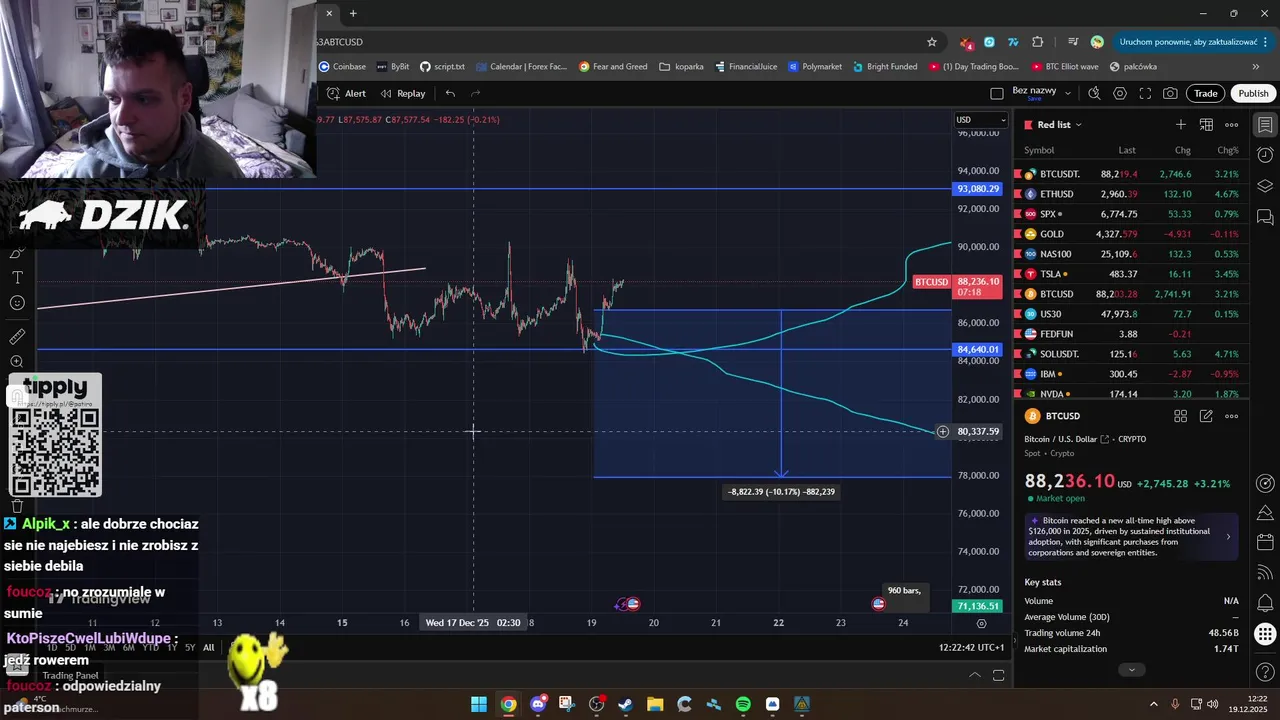Open help question mark in right sidebar
The image size is (1280, 720).
click(1265, 674)
